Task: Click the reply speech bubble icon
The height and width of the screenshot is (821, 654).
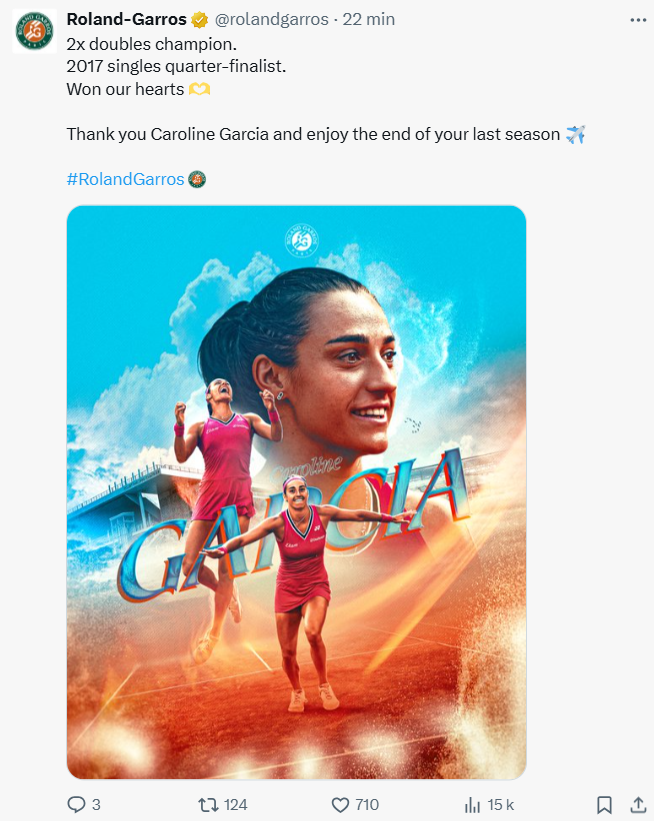Action: (76, 804)
